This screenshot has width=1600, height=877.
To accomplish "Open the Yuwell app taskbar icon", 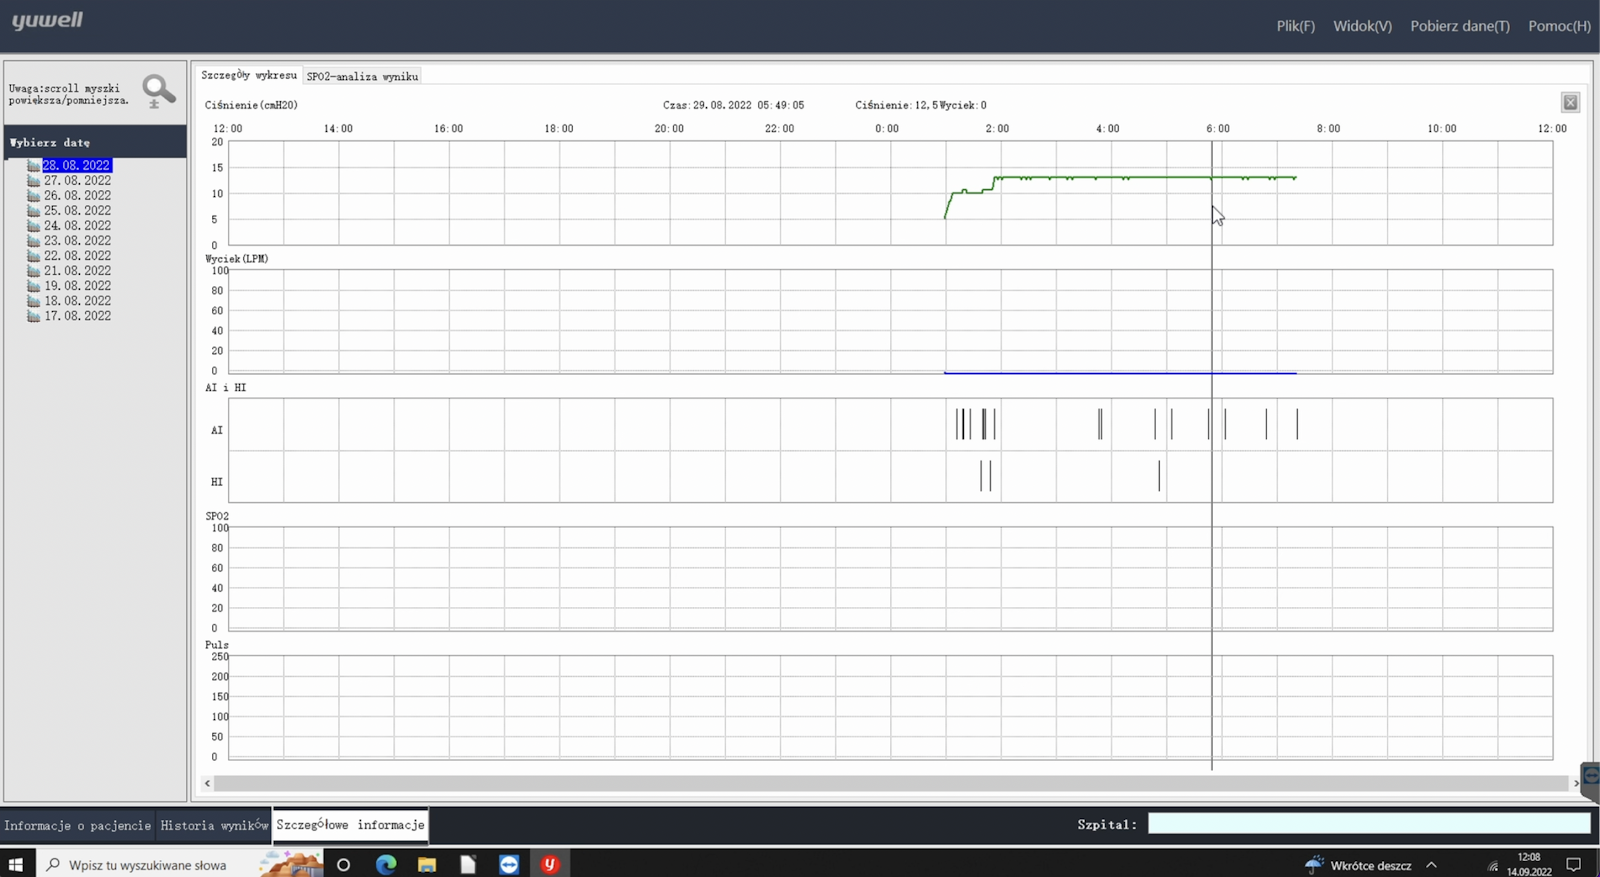I will [549, 864].
